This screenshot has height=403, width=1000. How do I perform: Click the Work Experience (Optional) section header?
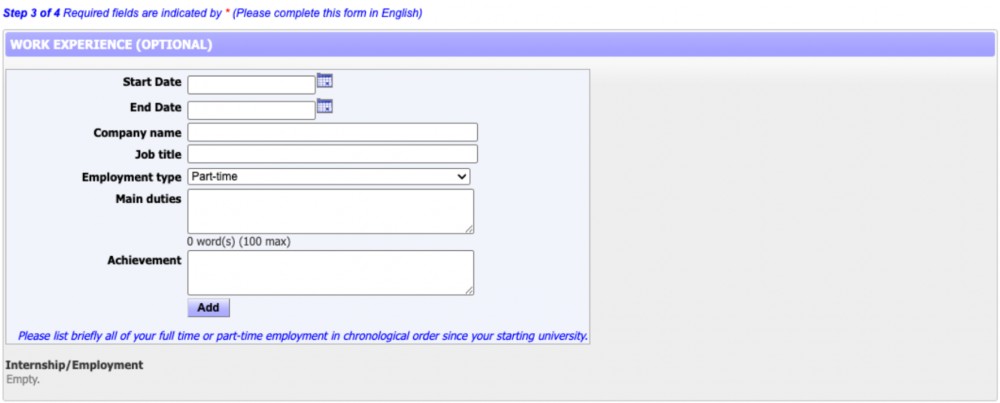coord(111,45)
